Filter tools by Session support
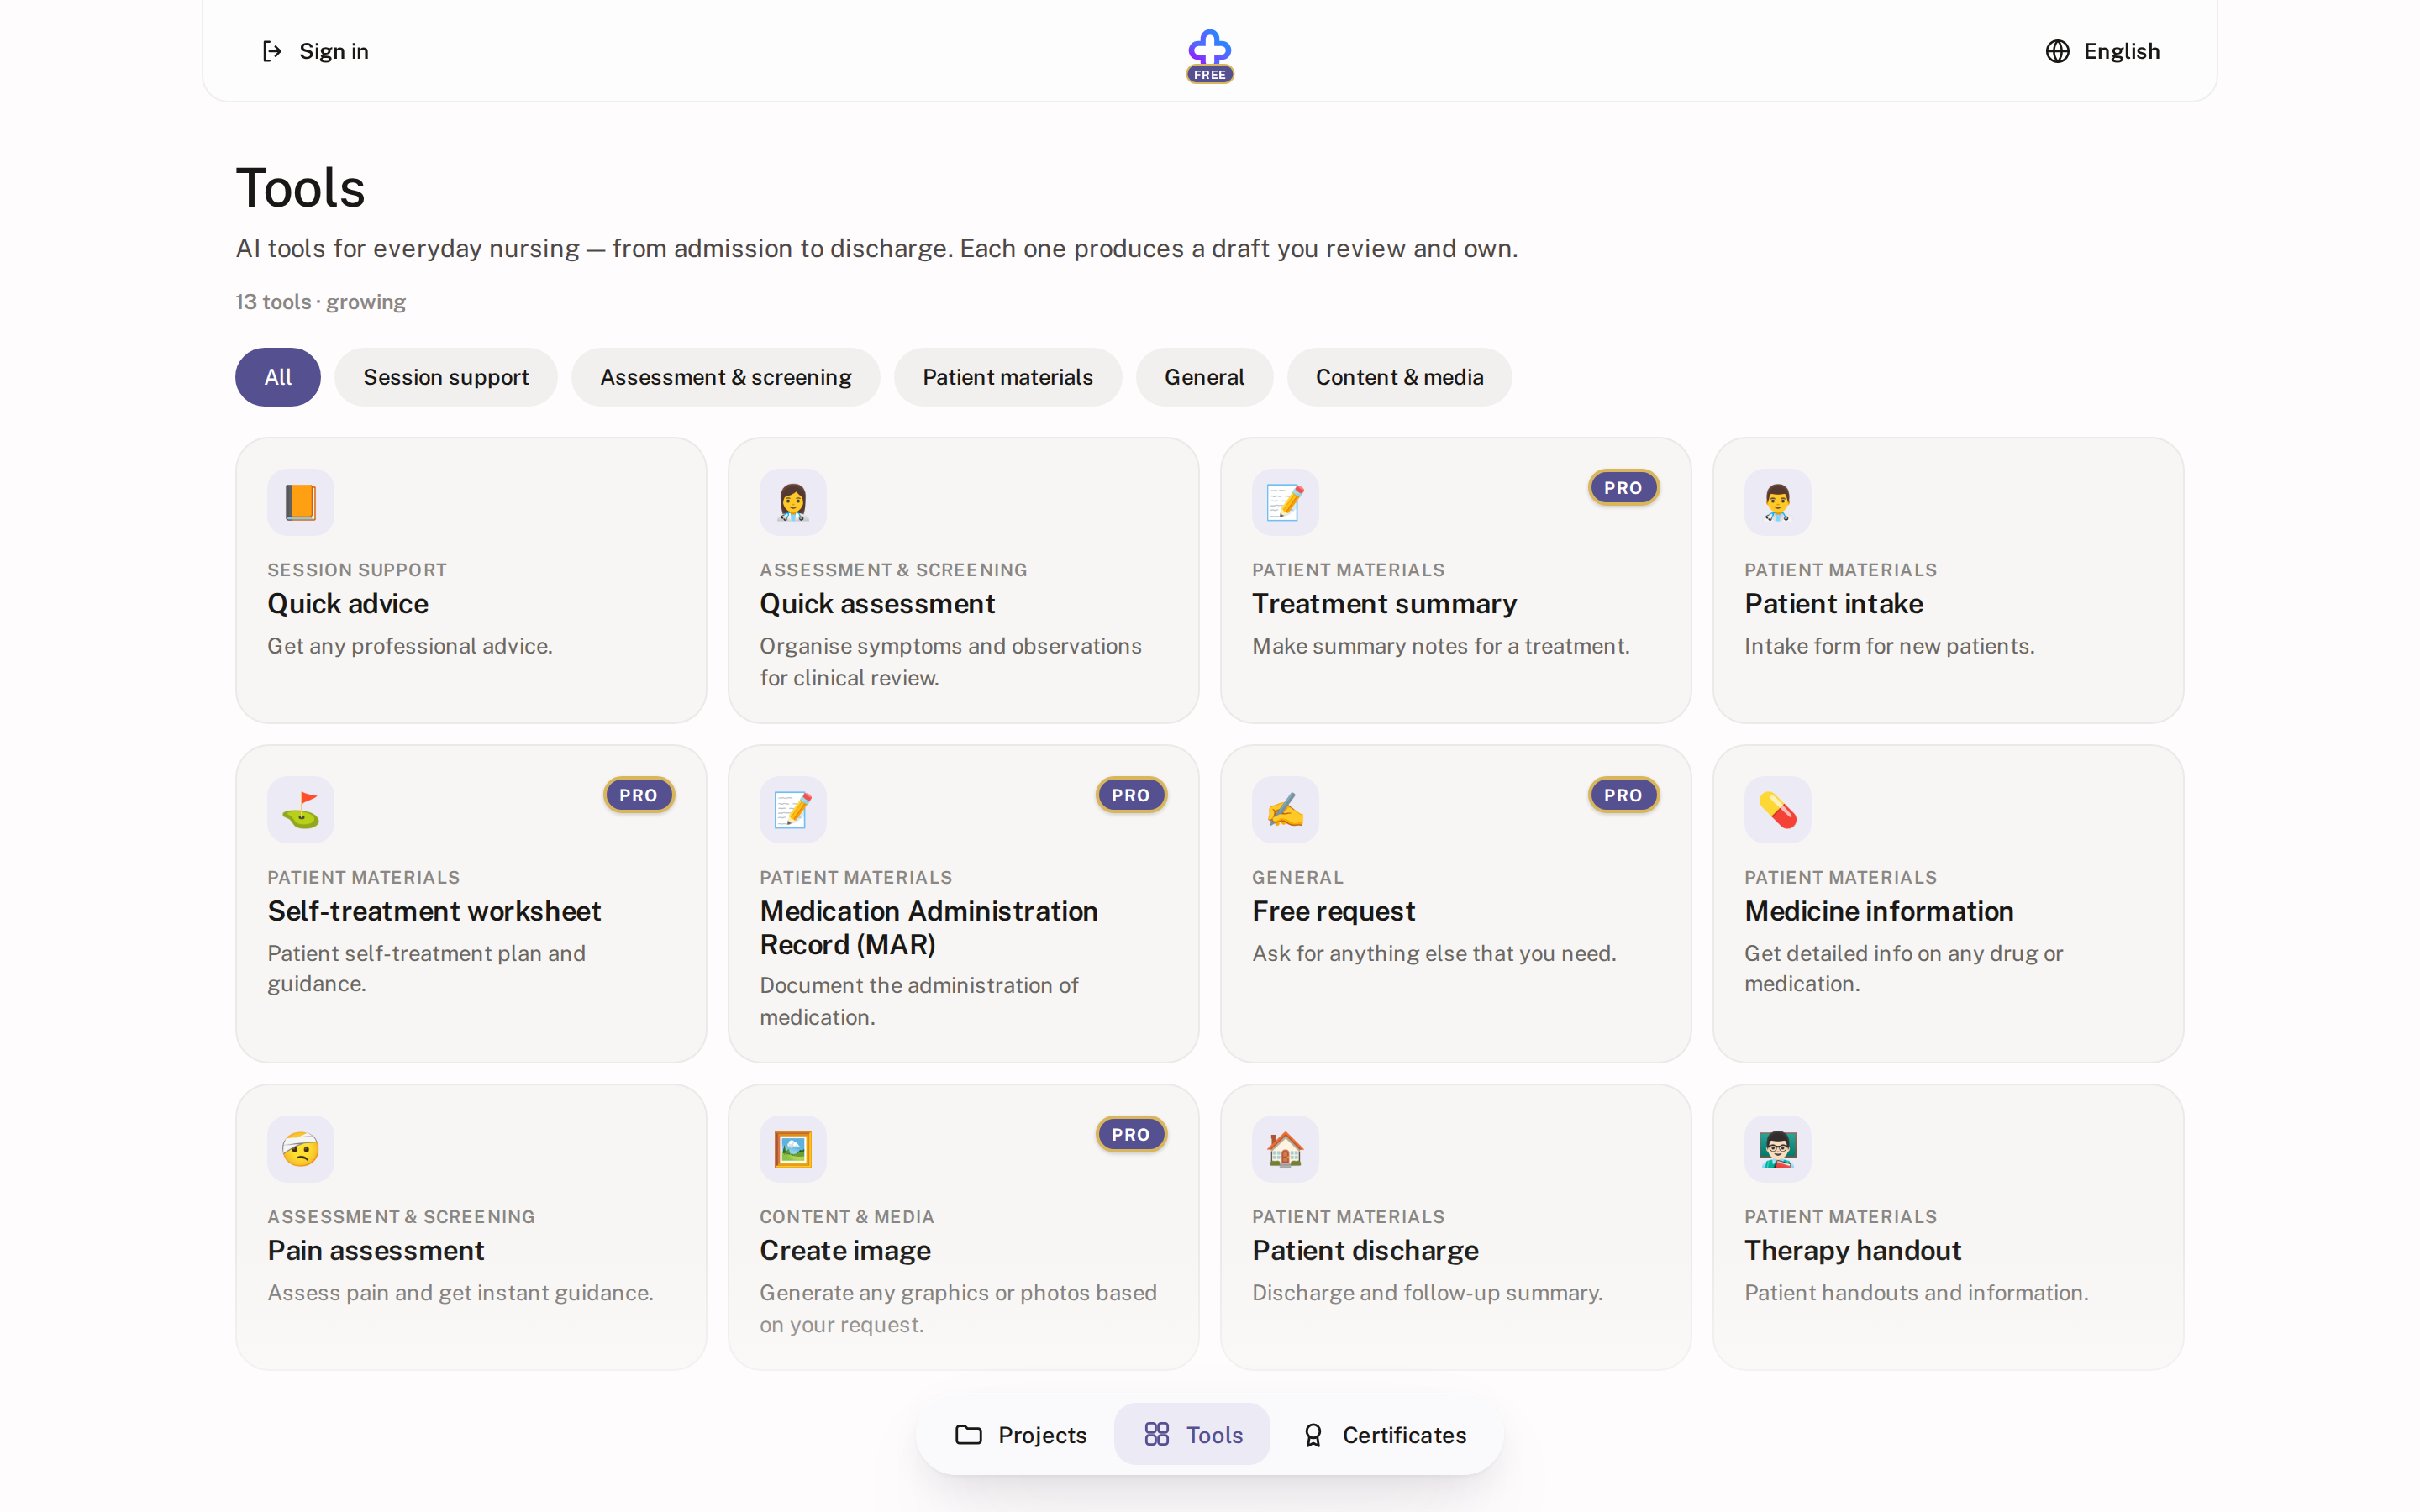The height and width of the screenshot is (1512, 2420). coord(446,377)
